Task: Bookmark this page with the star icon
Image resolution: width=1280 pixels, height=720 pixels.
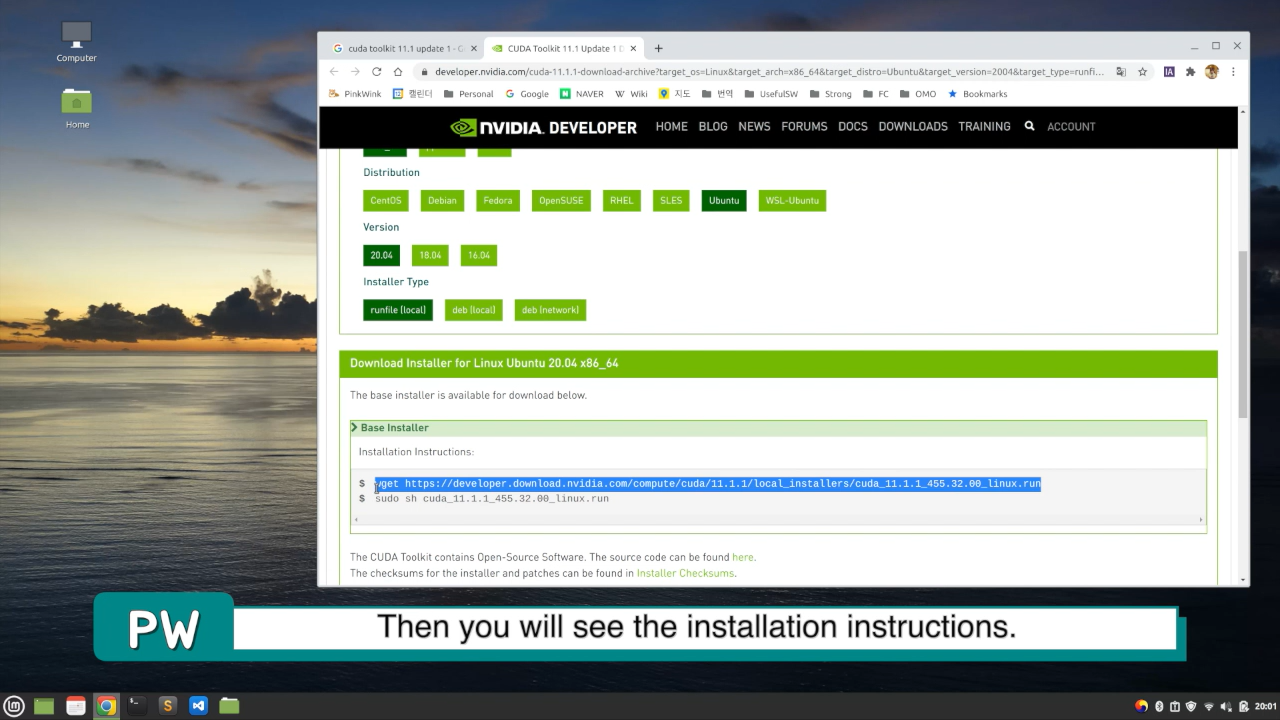Action: tap(1142, 72)
